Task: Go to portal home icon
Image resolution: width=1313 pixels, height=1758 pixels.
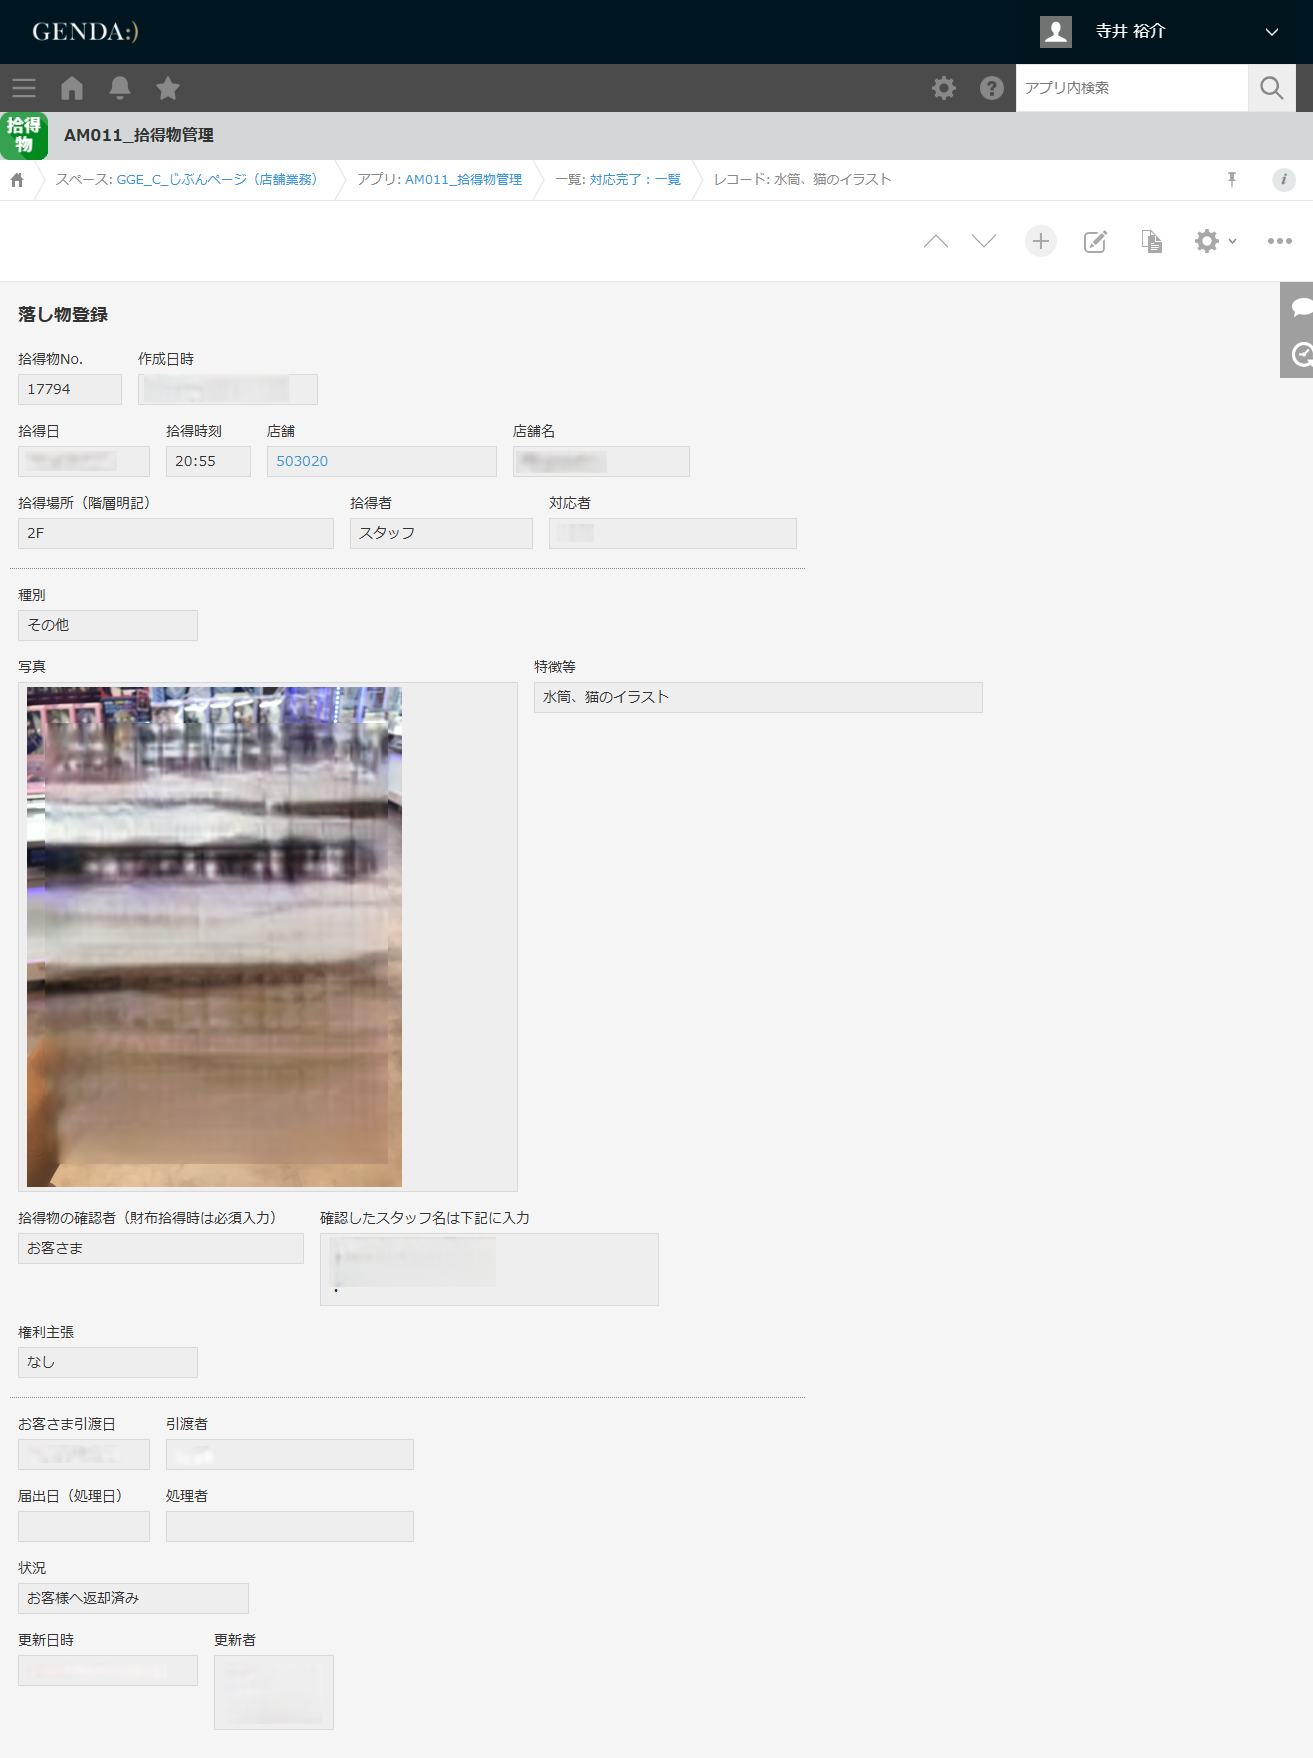Action: point(72,88)
